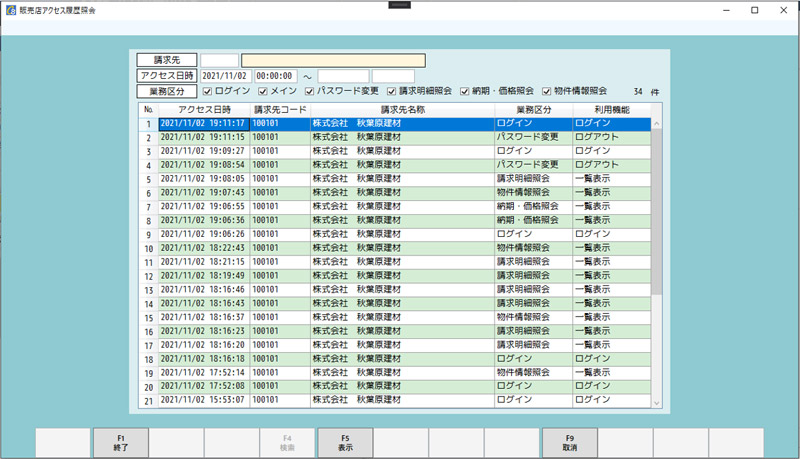Select the row with 2021/11/02 19:07:43

395,192
